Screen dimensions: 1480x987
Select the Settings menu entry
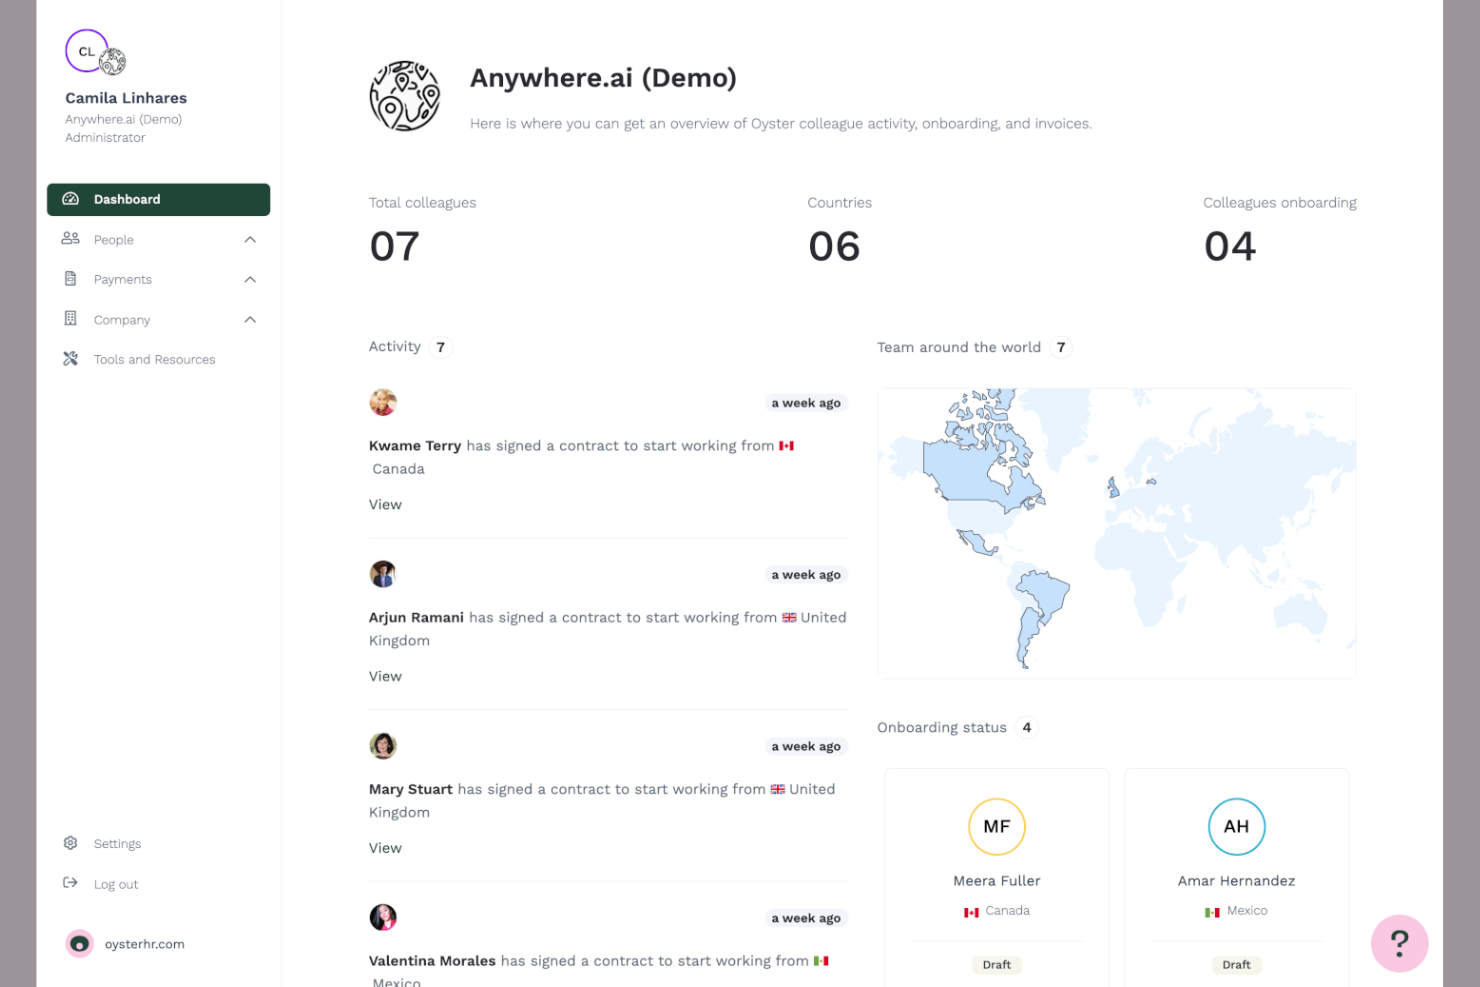pyautogui.click(x=117, y=843)
